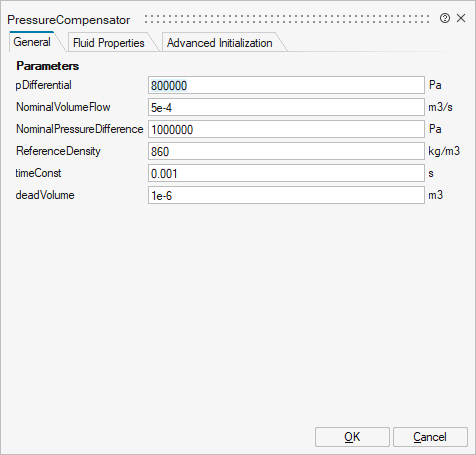Image resolution: width=476 pixels, height=455 pixels.
Task: Edit the ReferenceDensity field
Action: [286, 151]
